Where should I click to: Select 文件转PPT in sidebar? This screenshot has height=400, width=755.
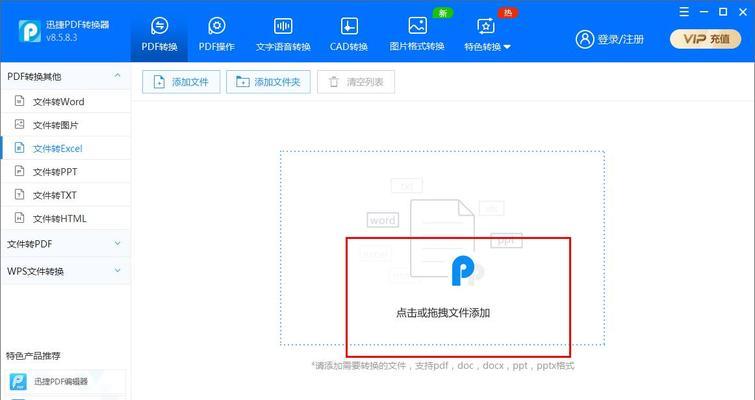point(66,172)
